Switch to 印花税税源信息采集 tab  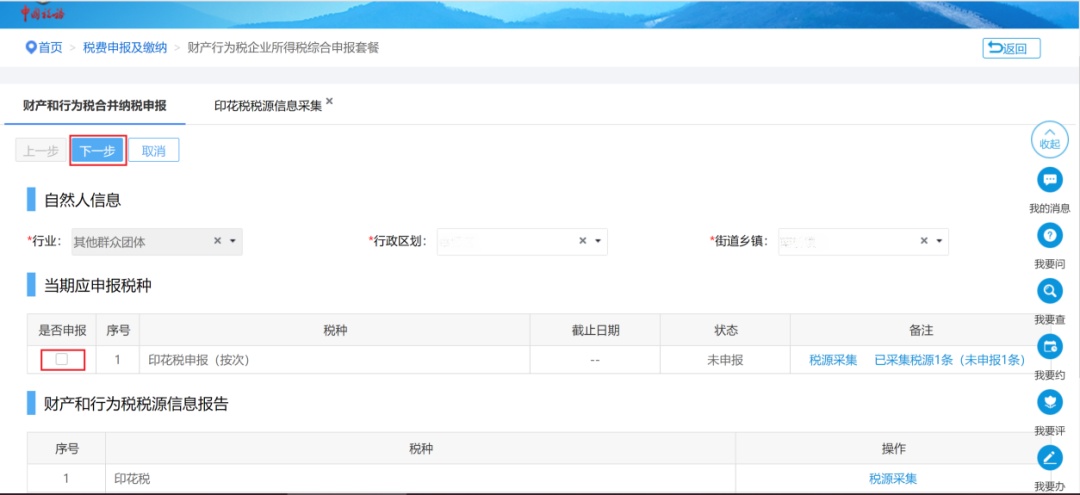267,106
